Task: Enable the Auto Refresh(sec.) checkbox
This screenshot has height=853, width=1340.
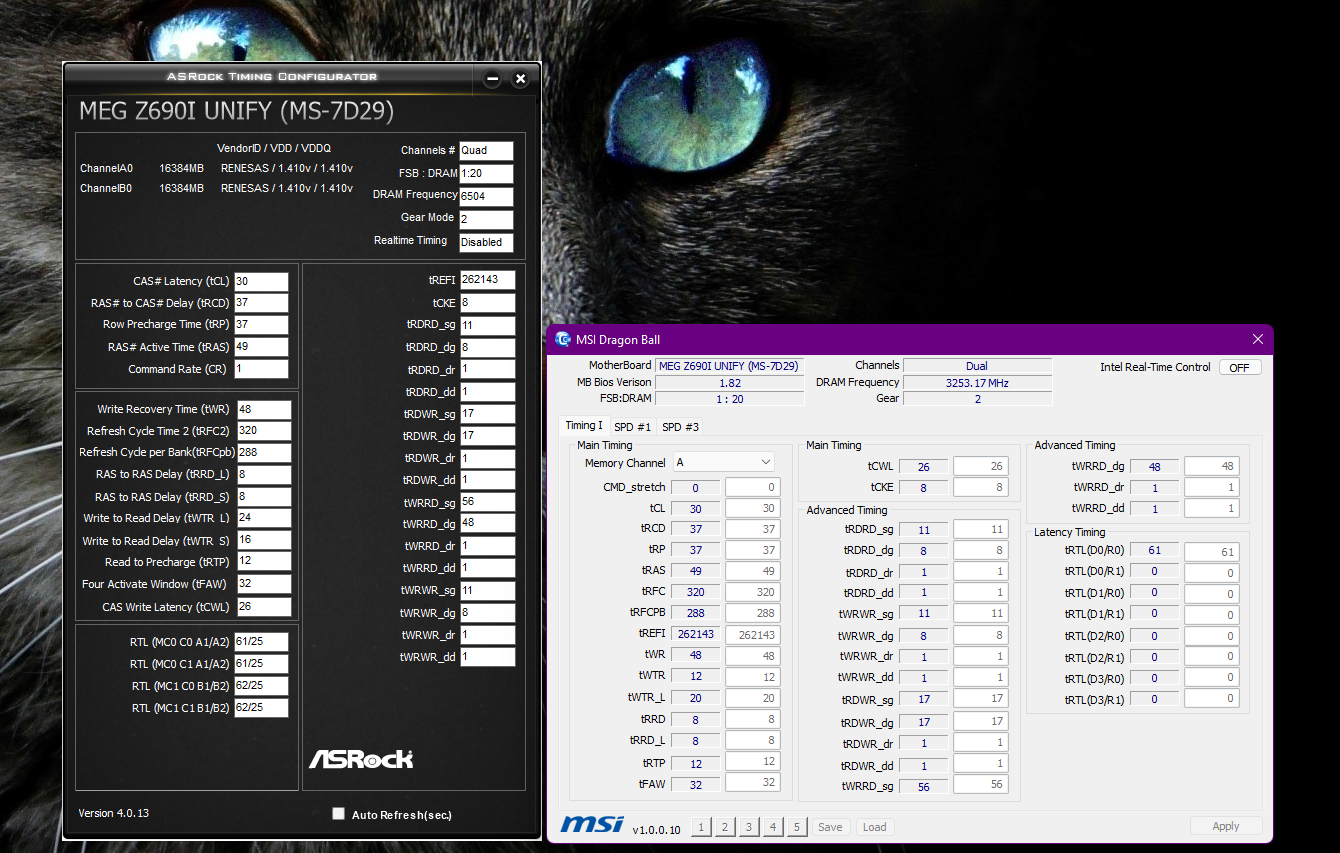Action: point(338,814)
